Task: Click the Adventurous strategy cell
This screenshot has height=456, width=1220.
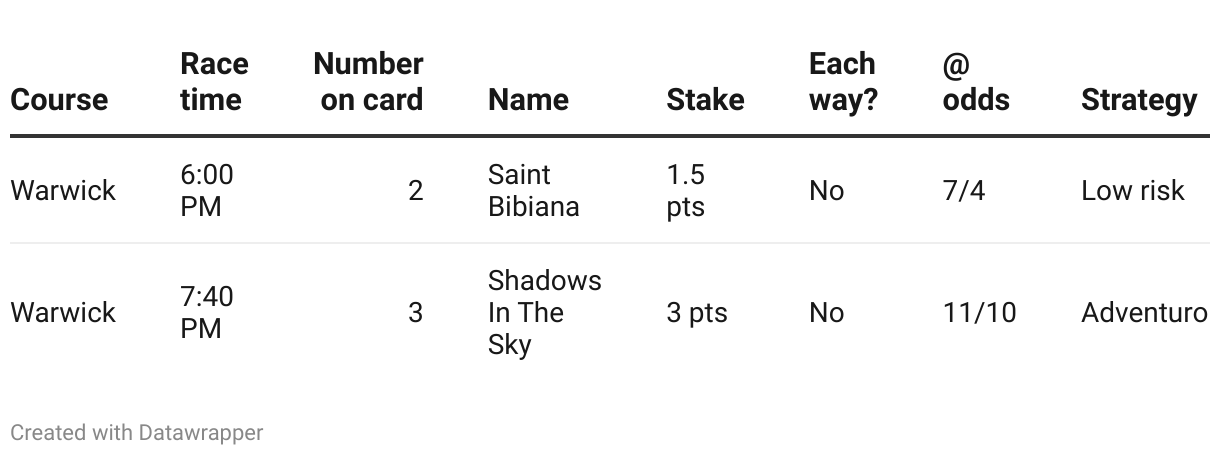Action: pos(1144,313)
